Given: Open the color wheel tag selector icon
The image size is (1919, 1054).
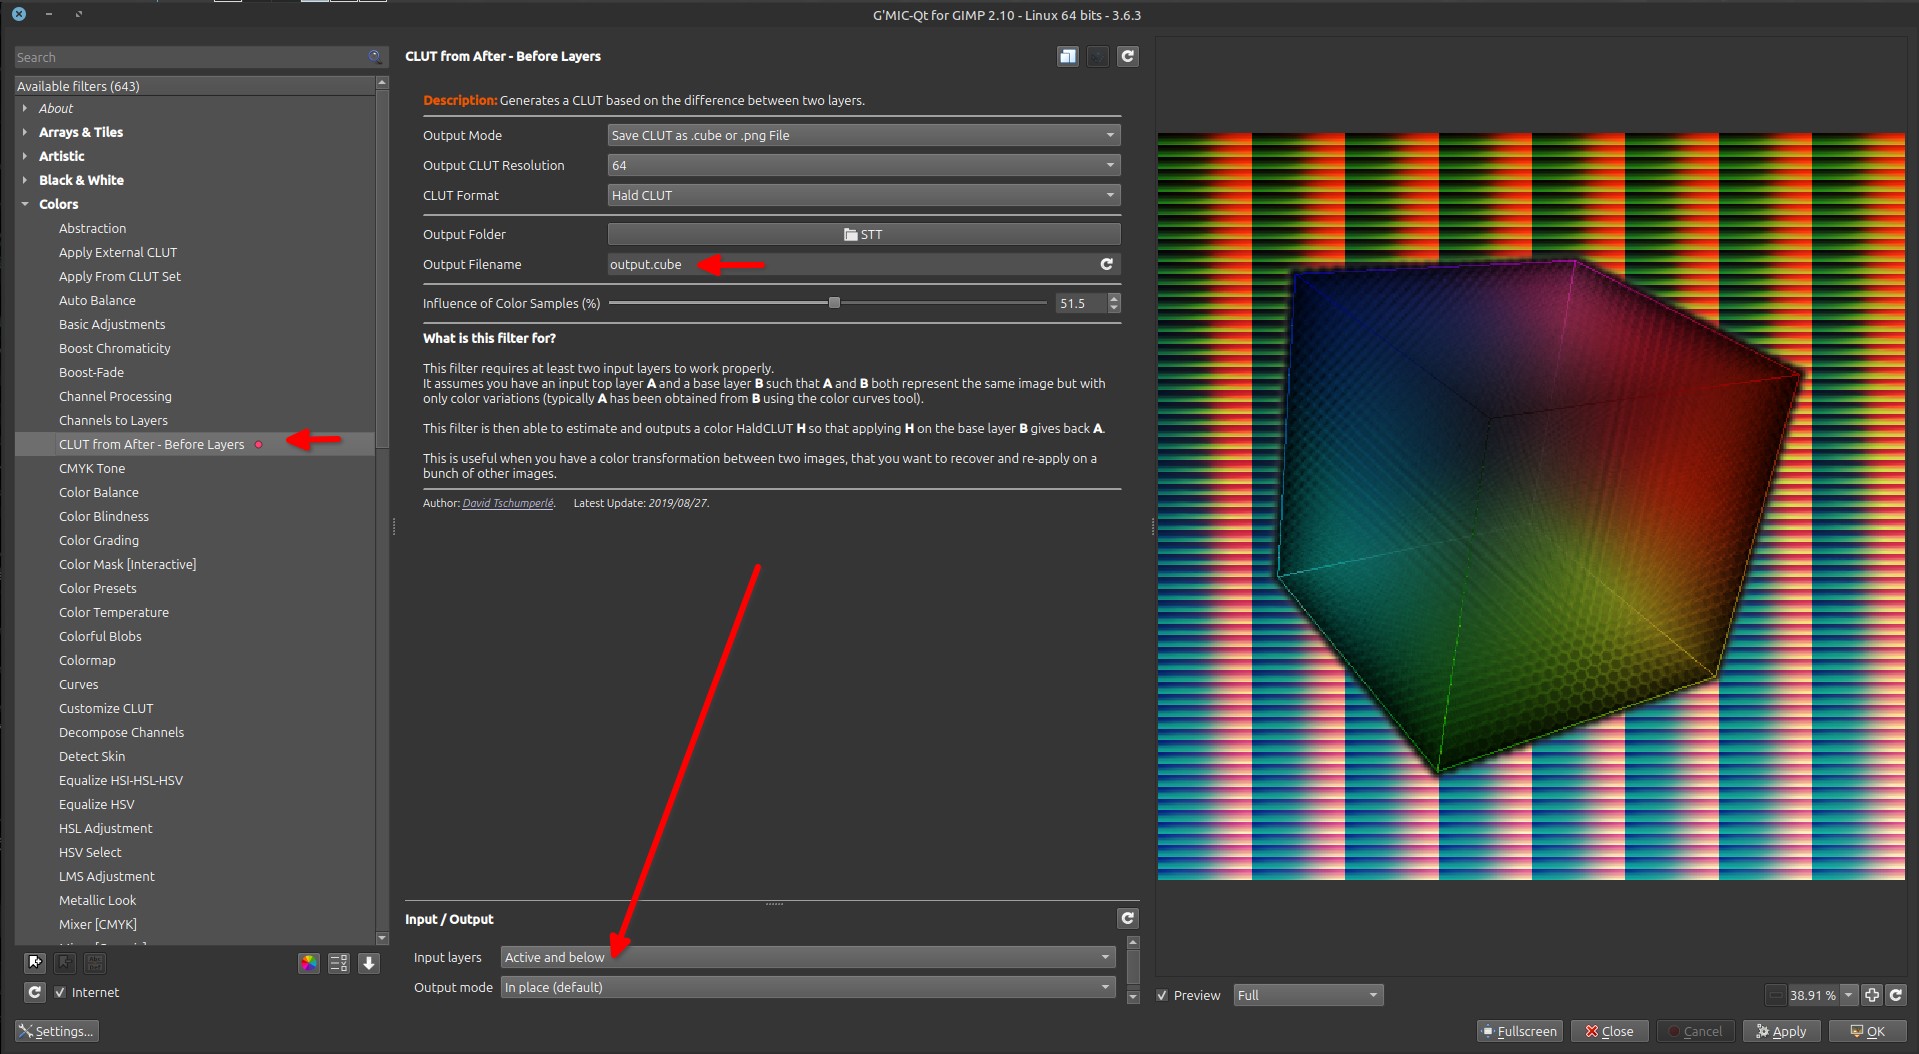Looking at the screenshot, I should coord(309,963).
